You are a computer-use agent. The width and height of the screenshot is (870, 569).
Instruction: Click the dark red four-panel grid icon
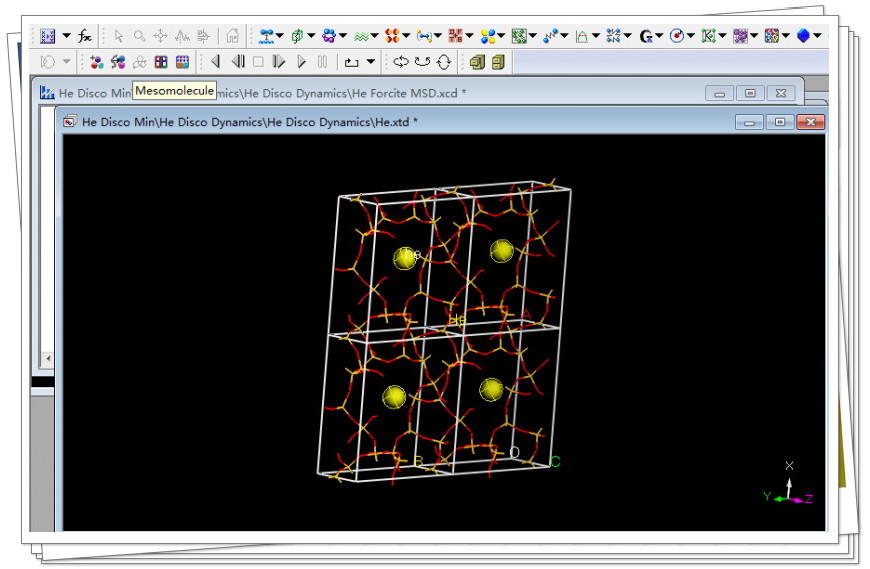pos(161,62)
